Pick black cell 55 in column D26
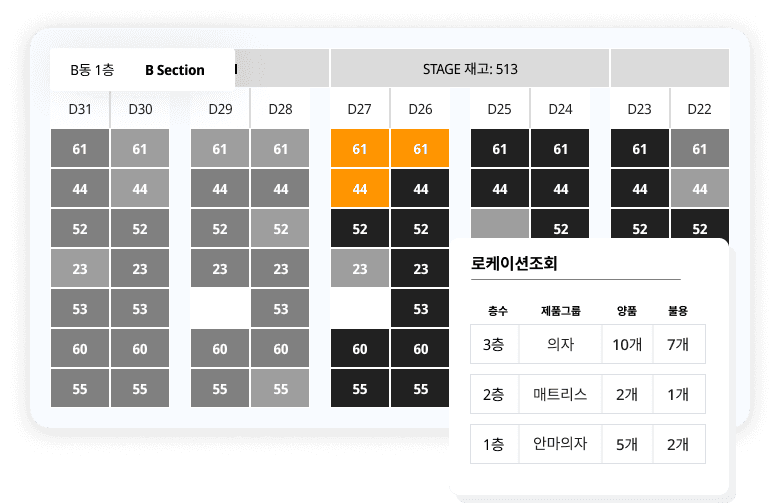Viewport: 775px width, 503px height. (x=420, y=388)
